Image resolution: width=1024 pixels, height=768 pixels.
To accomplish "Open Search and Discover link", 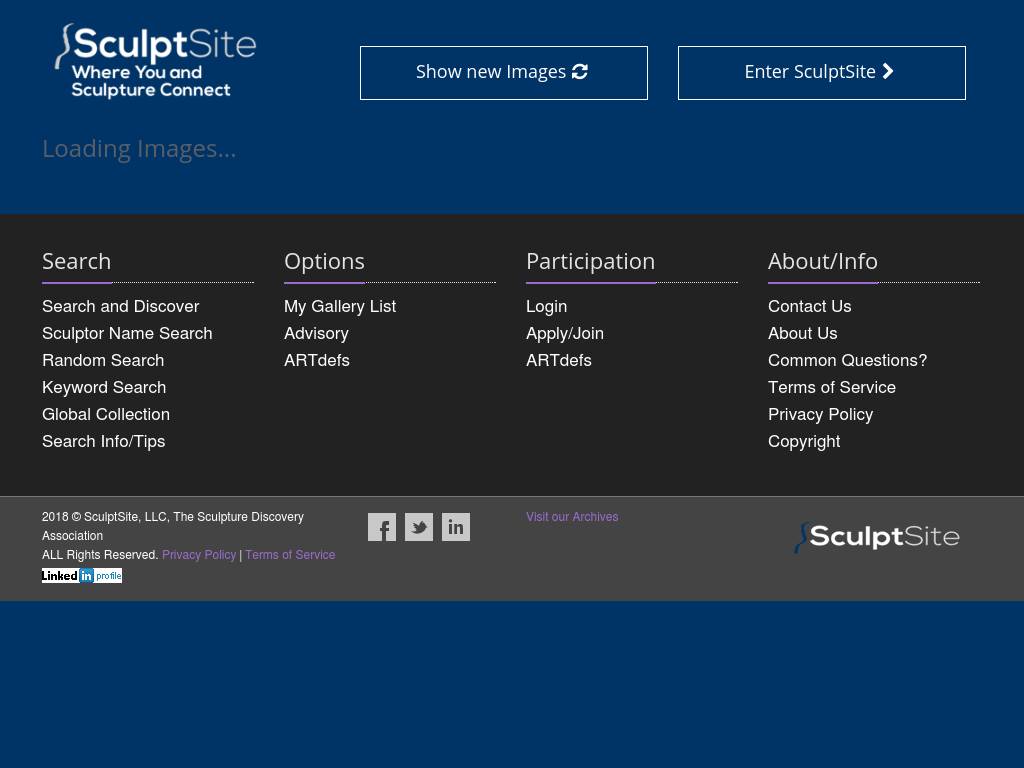I will tap(120, 306).
